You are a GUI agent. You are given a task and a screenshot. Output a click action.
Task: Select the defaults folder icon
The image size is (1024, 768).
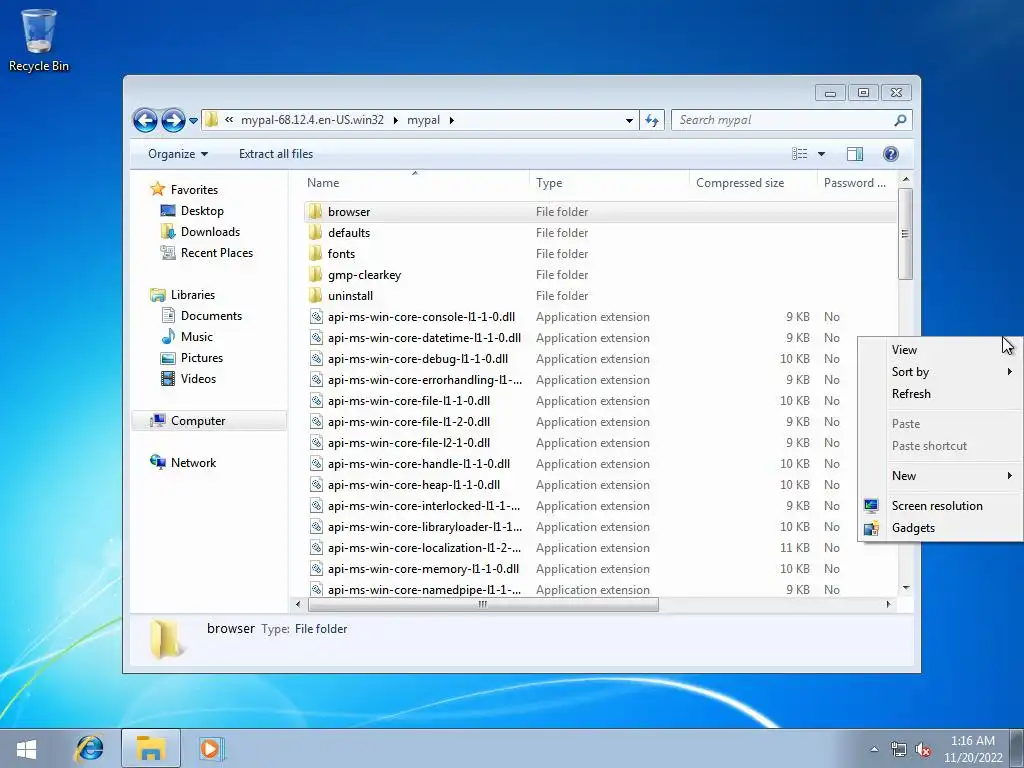(x=315, y=232)
